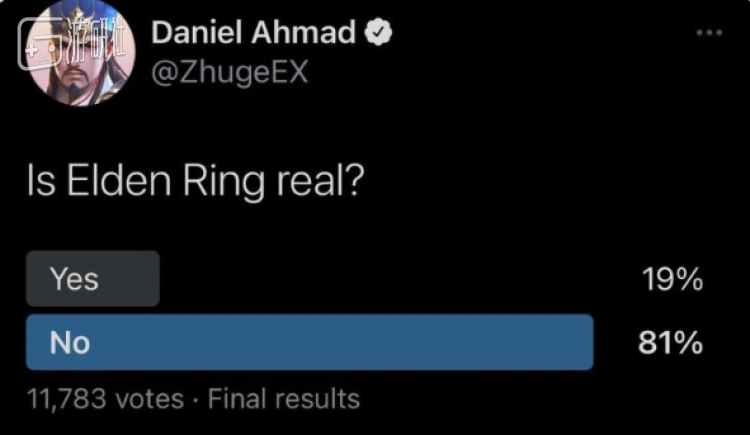Click the blue verified checkmark badge

(x=378, y=33)
